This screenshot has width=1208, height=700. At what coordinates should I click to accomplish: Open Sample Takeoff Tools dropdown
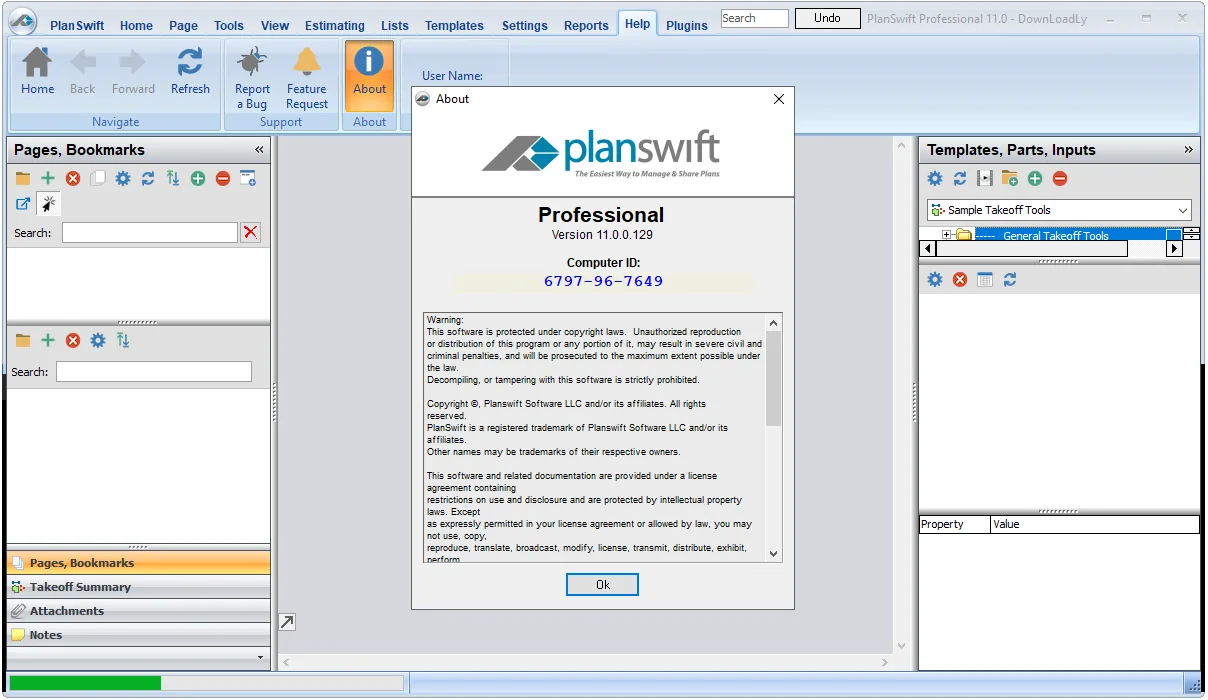[1059, 210]
